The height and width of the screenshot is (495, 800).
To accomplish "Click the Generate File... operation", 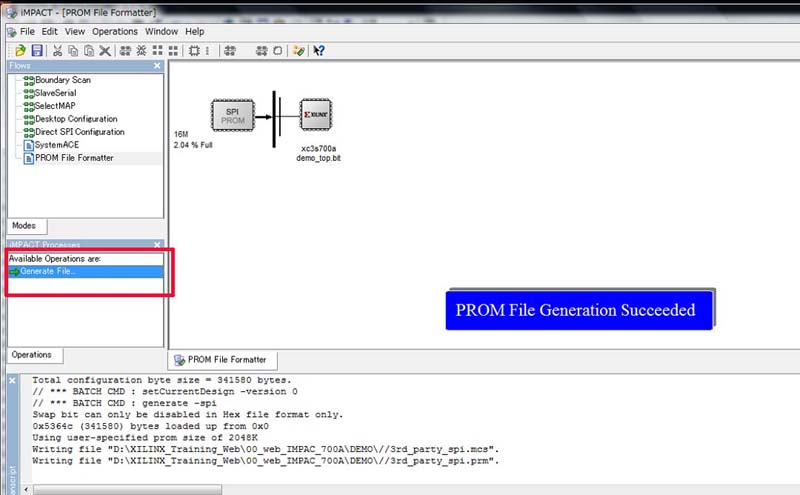I will coord(86,271).
